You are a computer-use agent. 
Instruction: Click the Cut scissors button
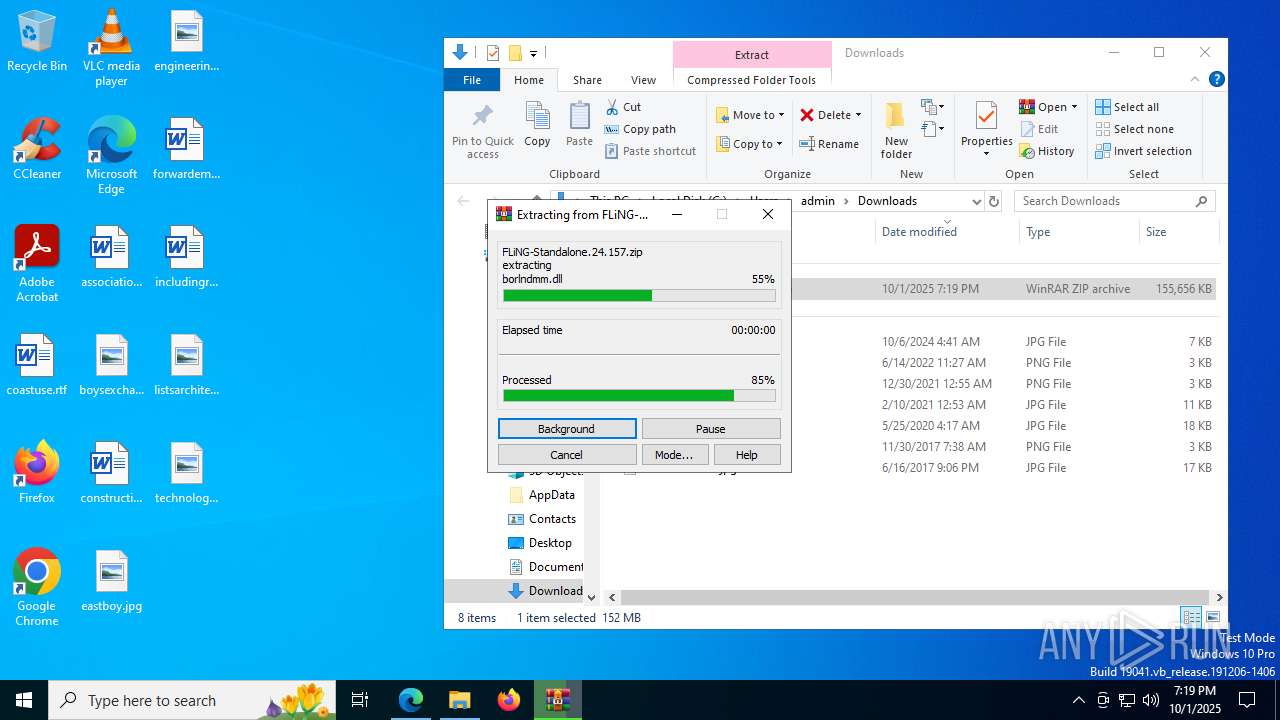click(623, 107)
